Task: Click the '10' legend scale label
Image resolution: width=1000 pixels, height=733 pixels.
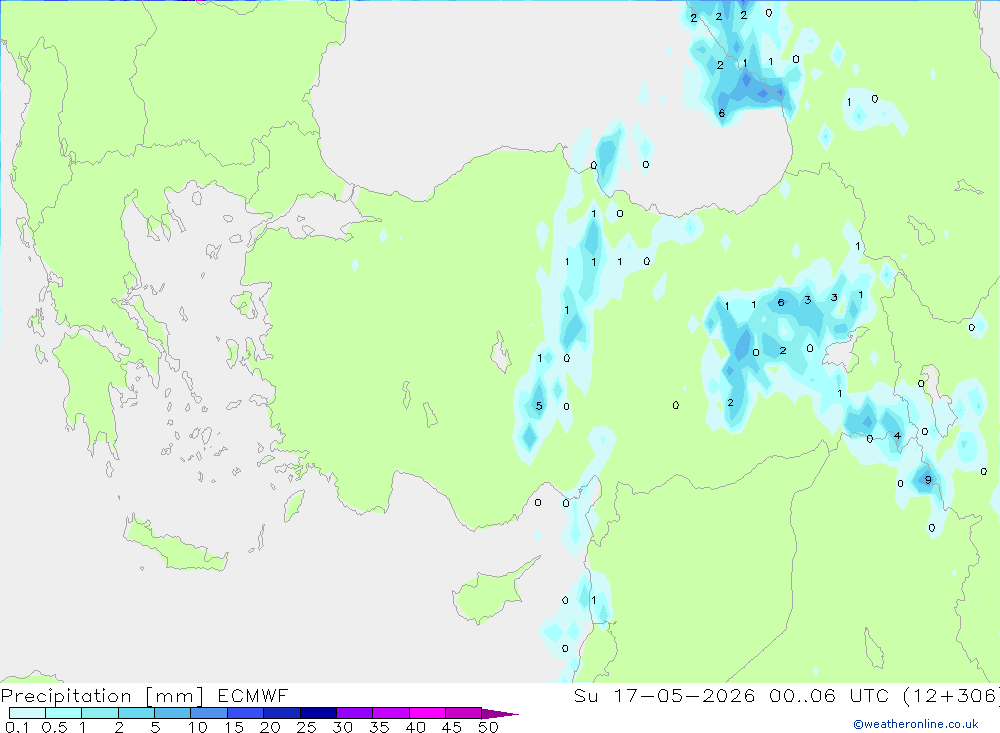Action: tap(198, 727)
